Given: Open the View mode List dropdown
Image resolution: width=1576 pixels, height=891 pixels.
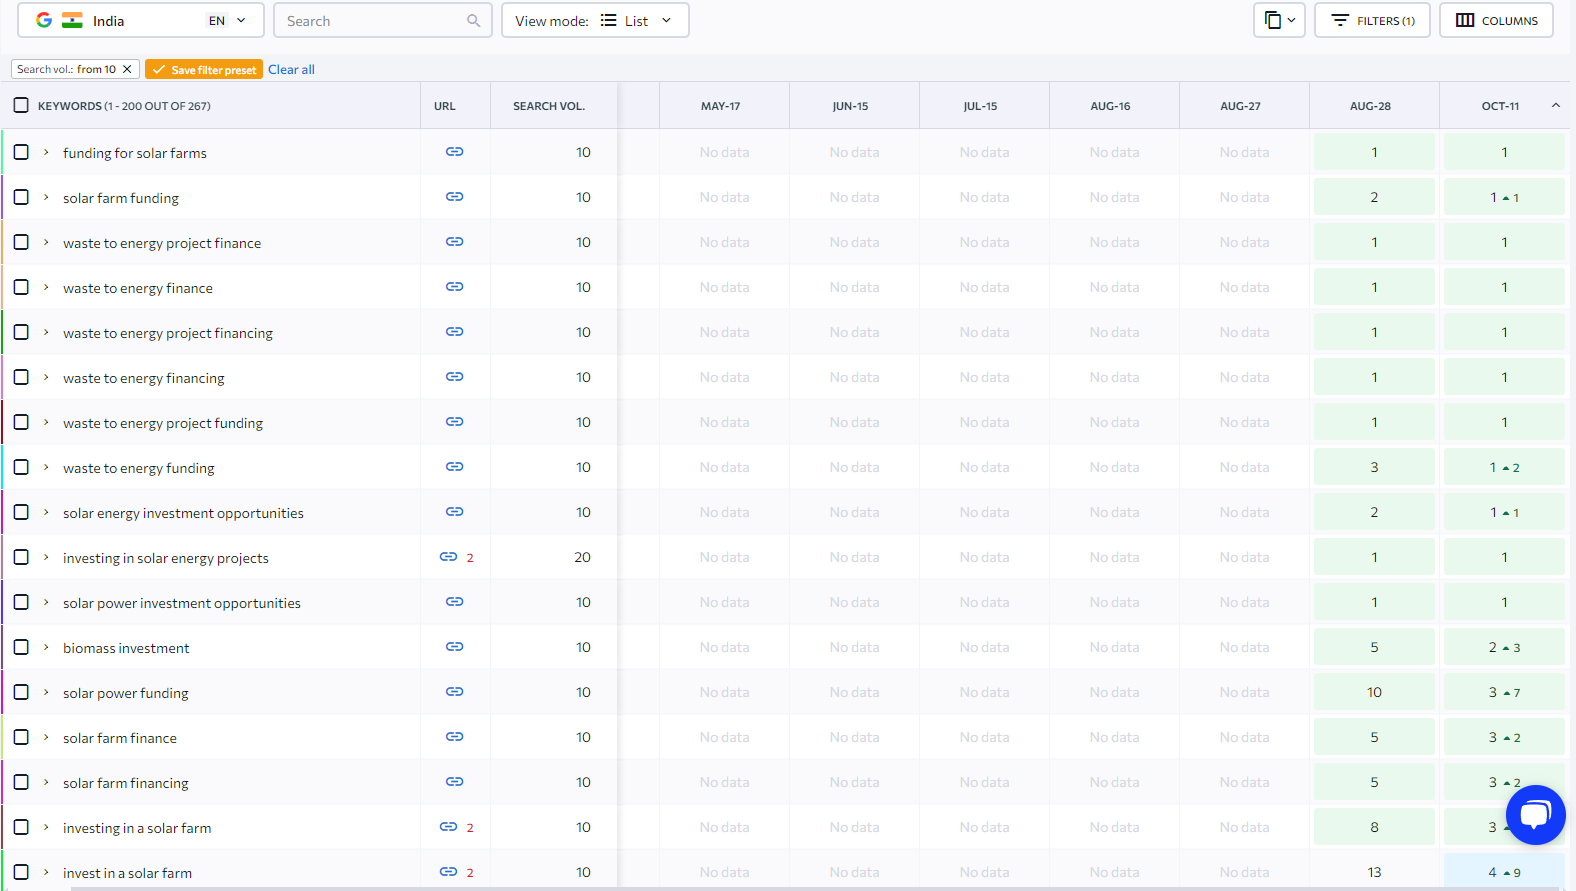Looking at the screenshot, I should click(x=595, y=21).
